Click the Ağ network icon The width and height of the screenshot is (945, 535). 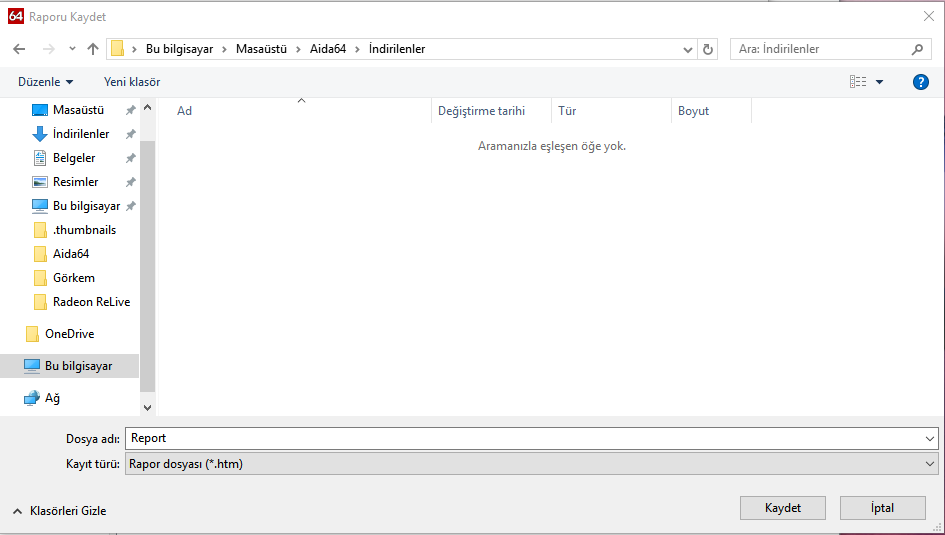point(32,398)
